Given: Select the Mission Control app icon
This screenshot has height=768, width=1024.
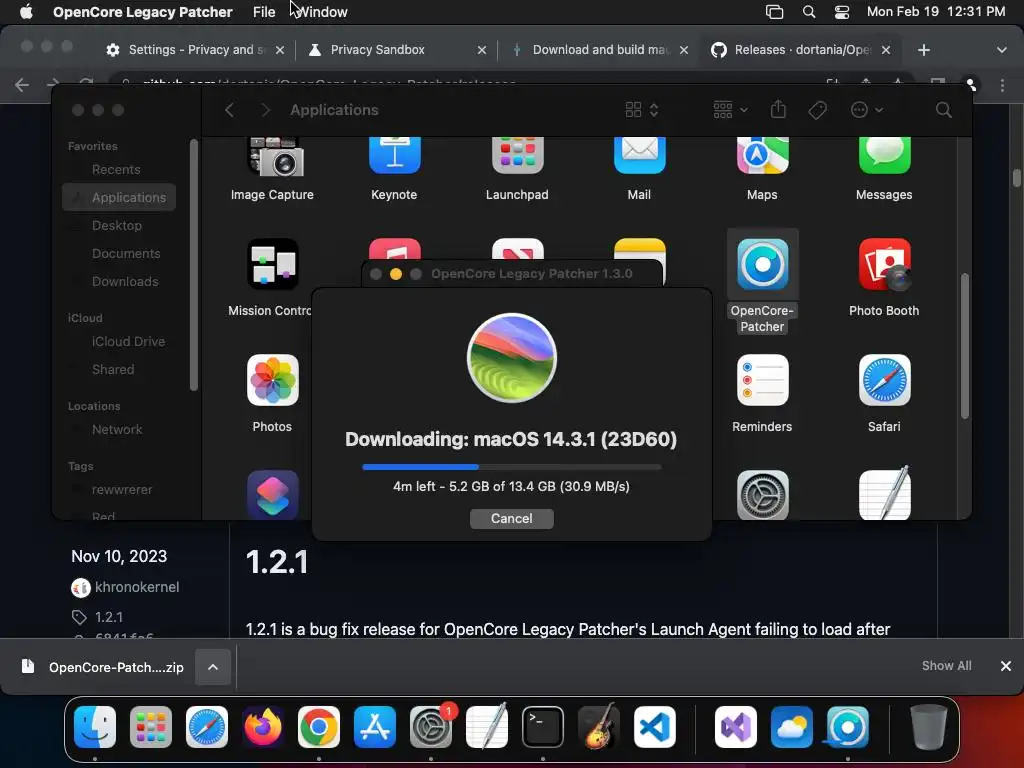Looking at the screenshot, I should [272, 264].
